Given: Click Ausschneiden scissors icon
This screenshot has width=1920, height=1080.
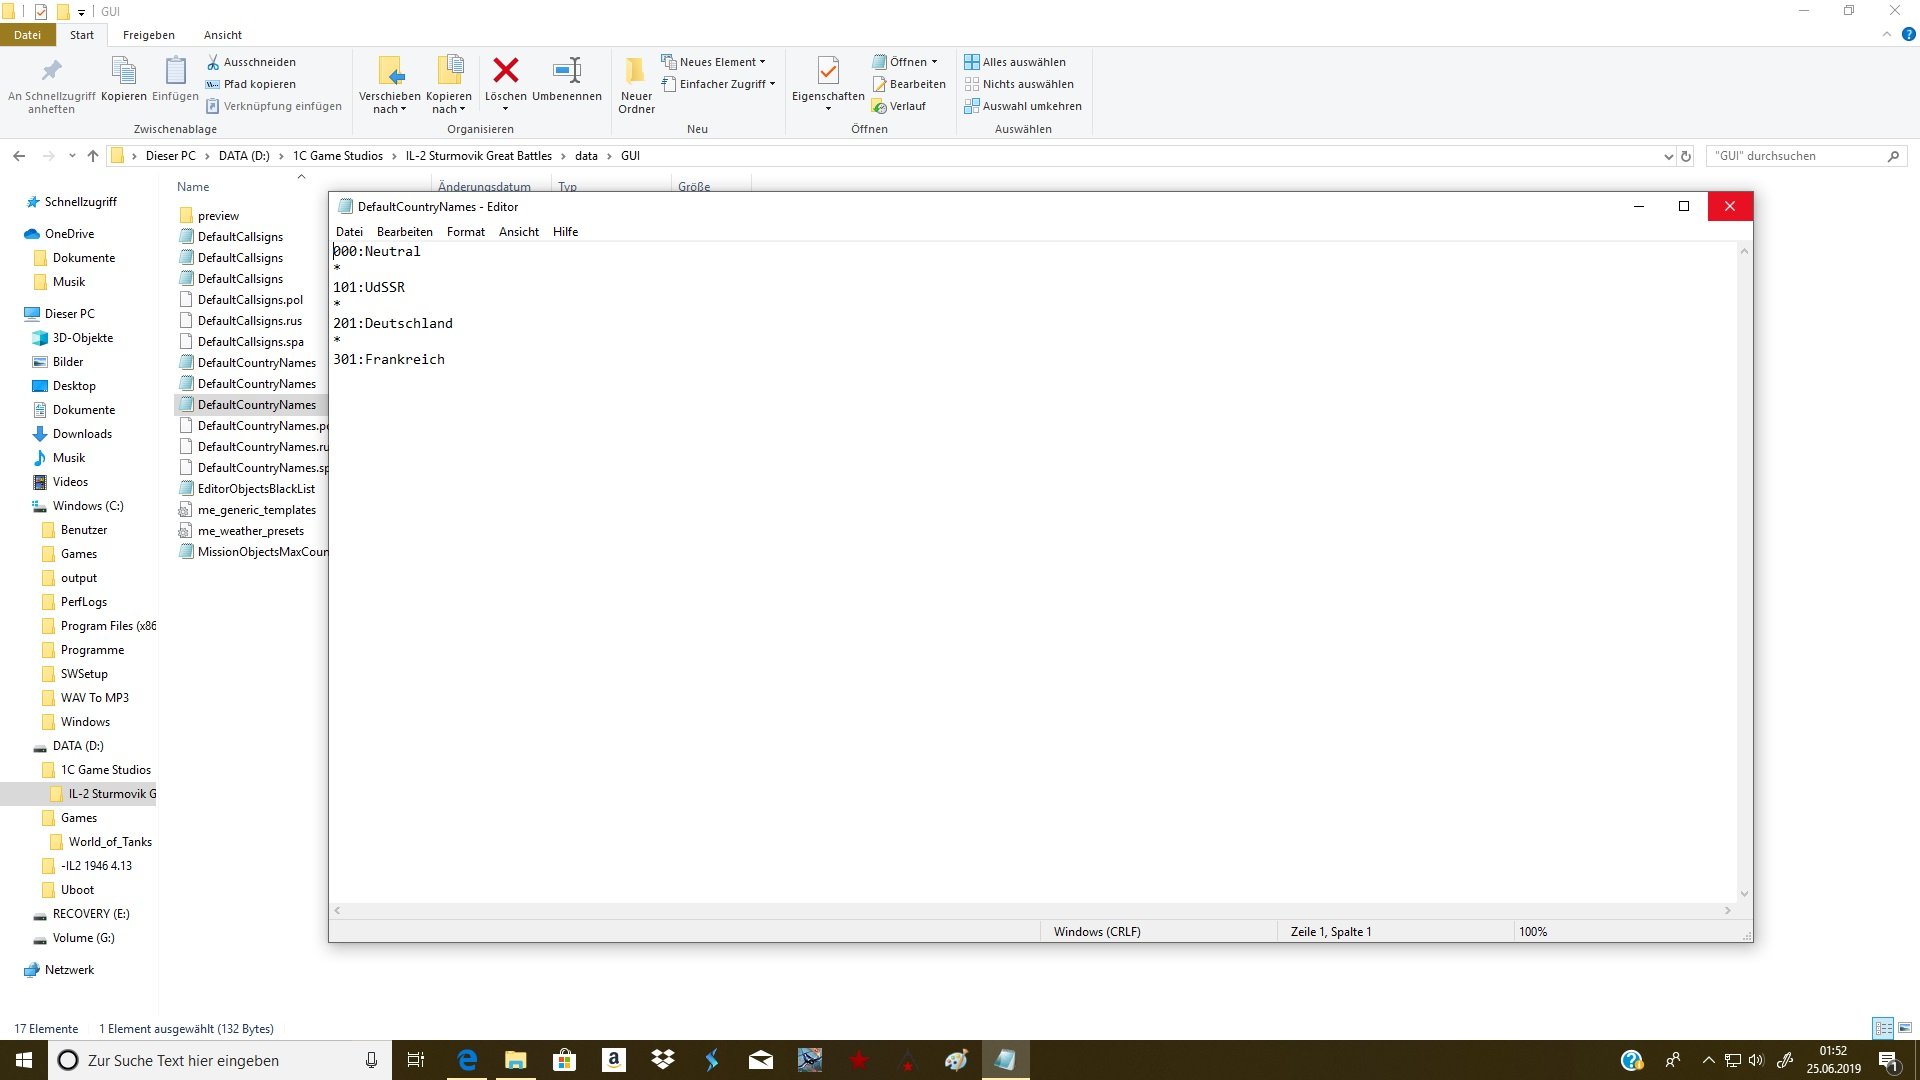Looking at the screenshot, I should click(213, 62).
